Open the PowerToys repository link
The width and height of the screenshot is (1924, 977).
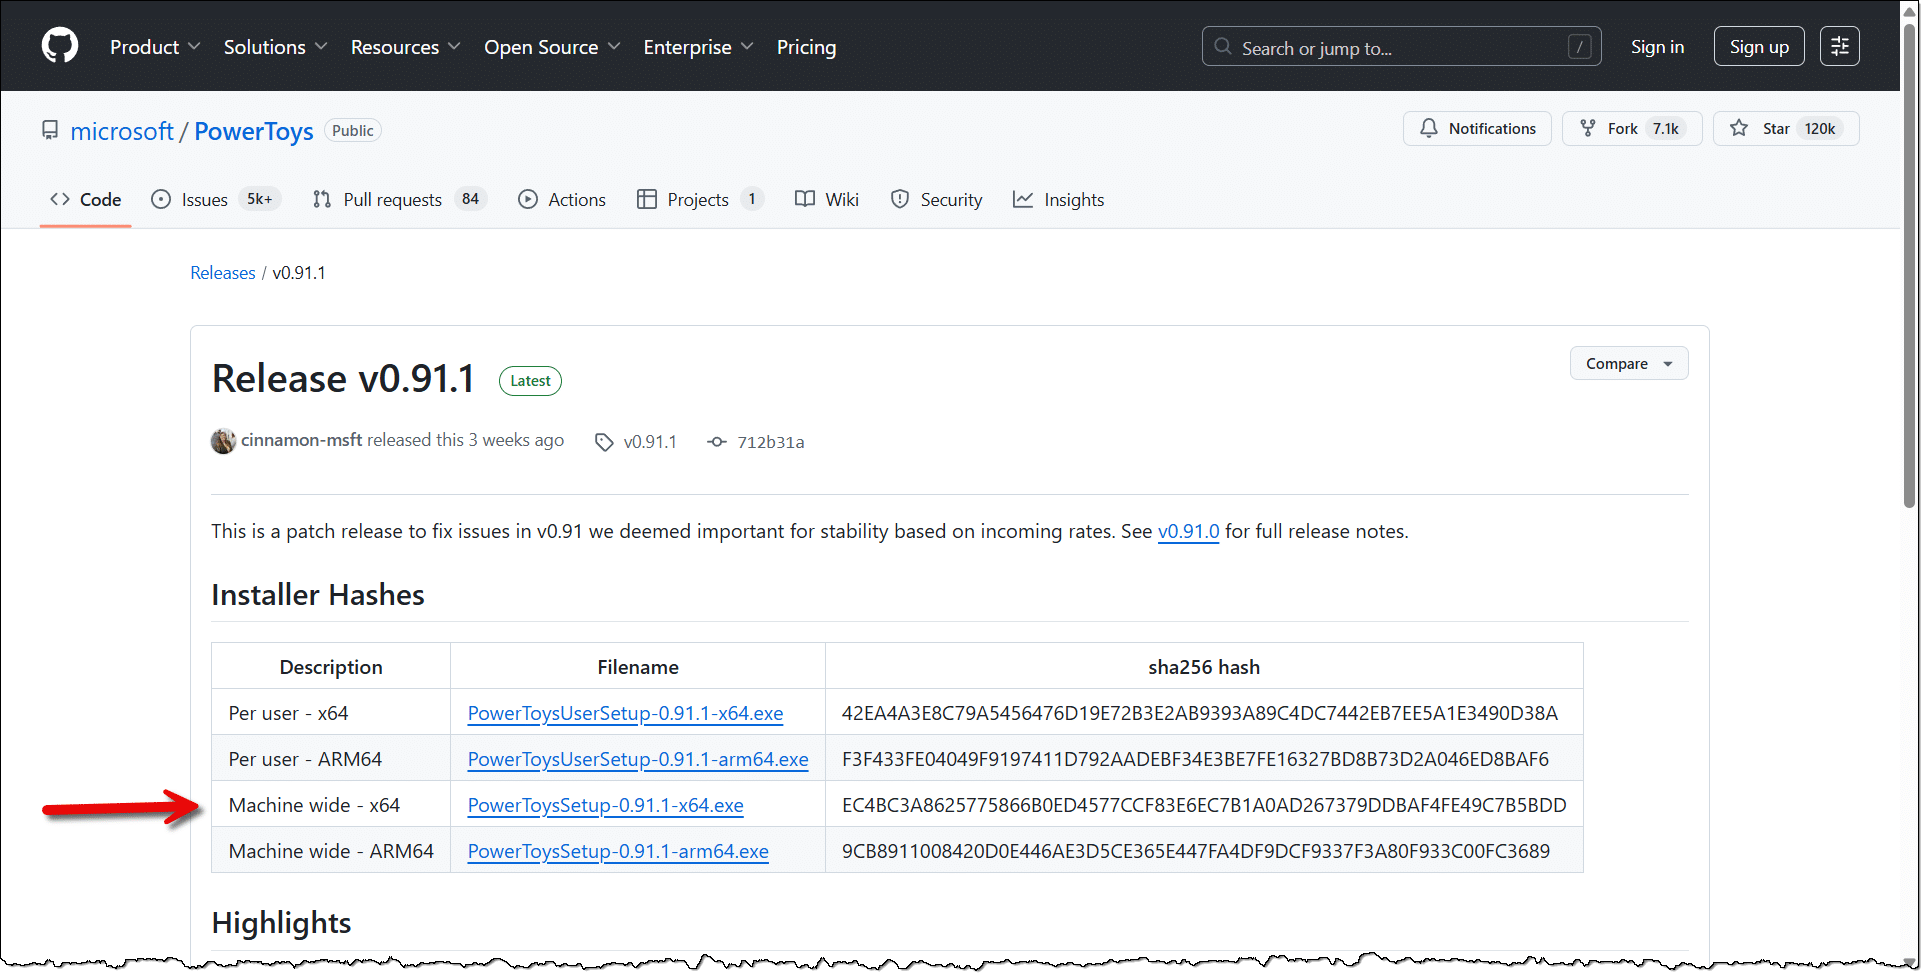click(254, 131)
